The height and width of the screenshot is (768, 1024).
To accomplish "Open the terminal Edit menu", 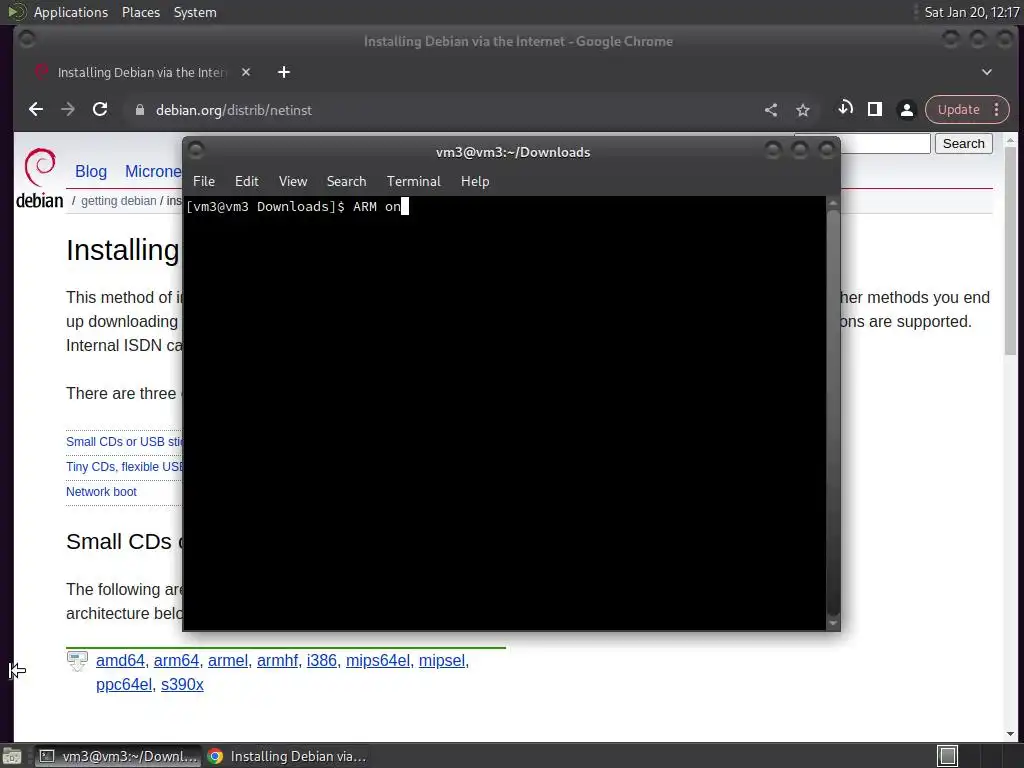I will pos(247,182).
